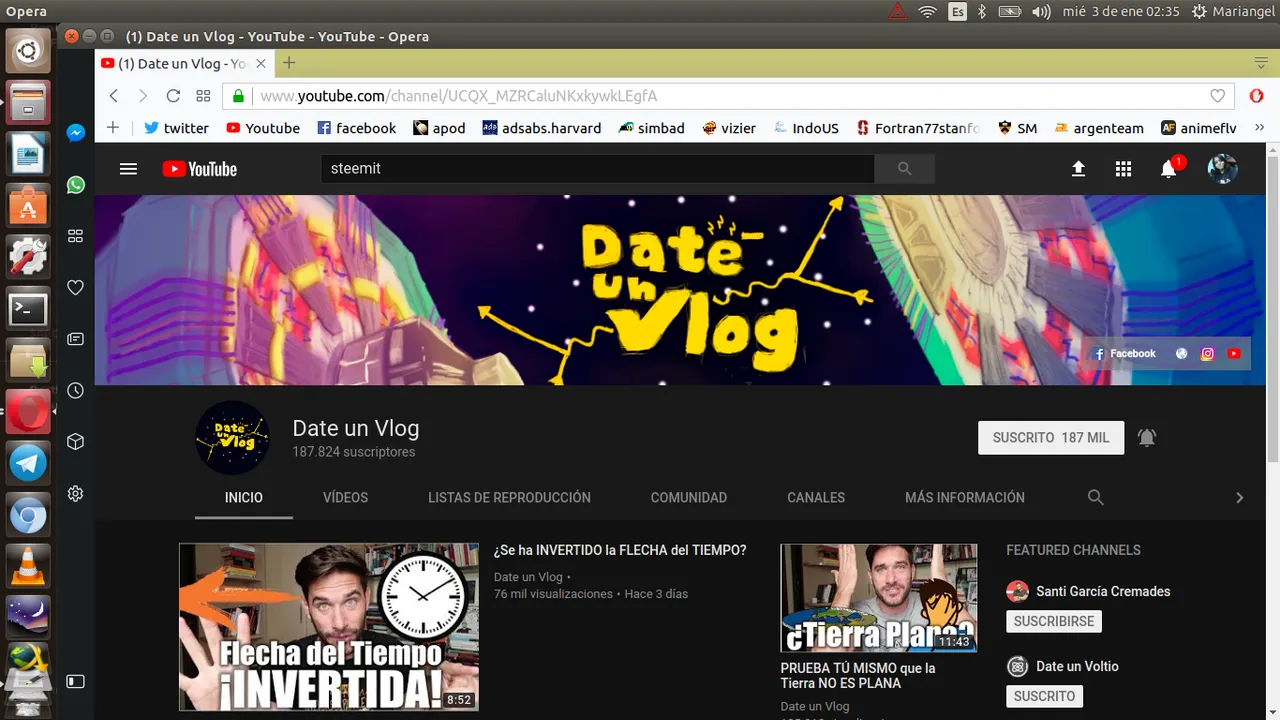Open the YouTube upload video icon
The width and height of the screenshot is (1280, 720).
(x=1078, y=169)
